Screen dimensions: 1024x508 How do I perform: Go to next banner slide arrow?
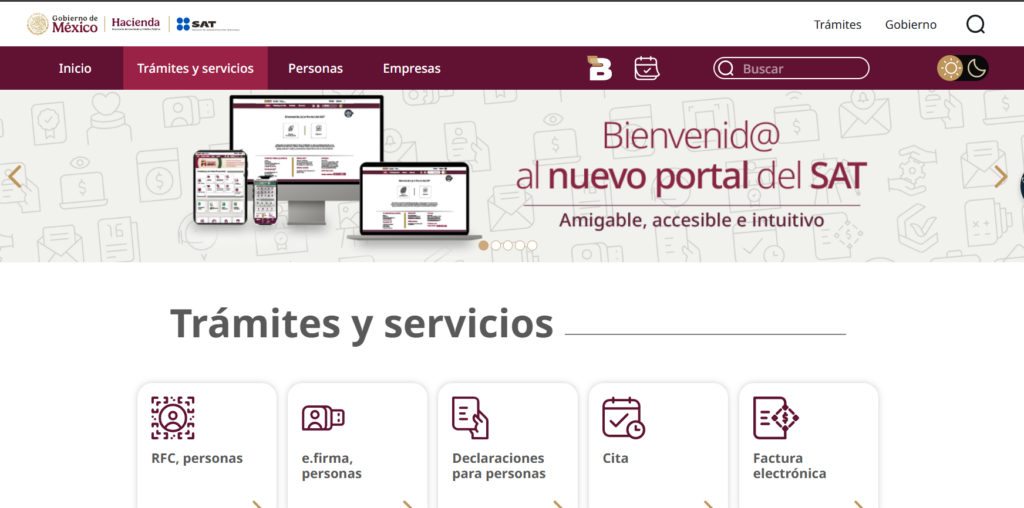1000,176
